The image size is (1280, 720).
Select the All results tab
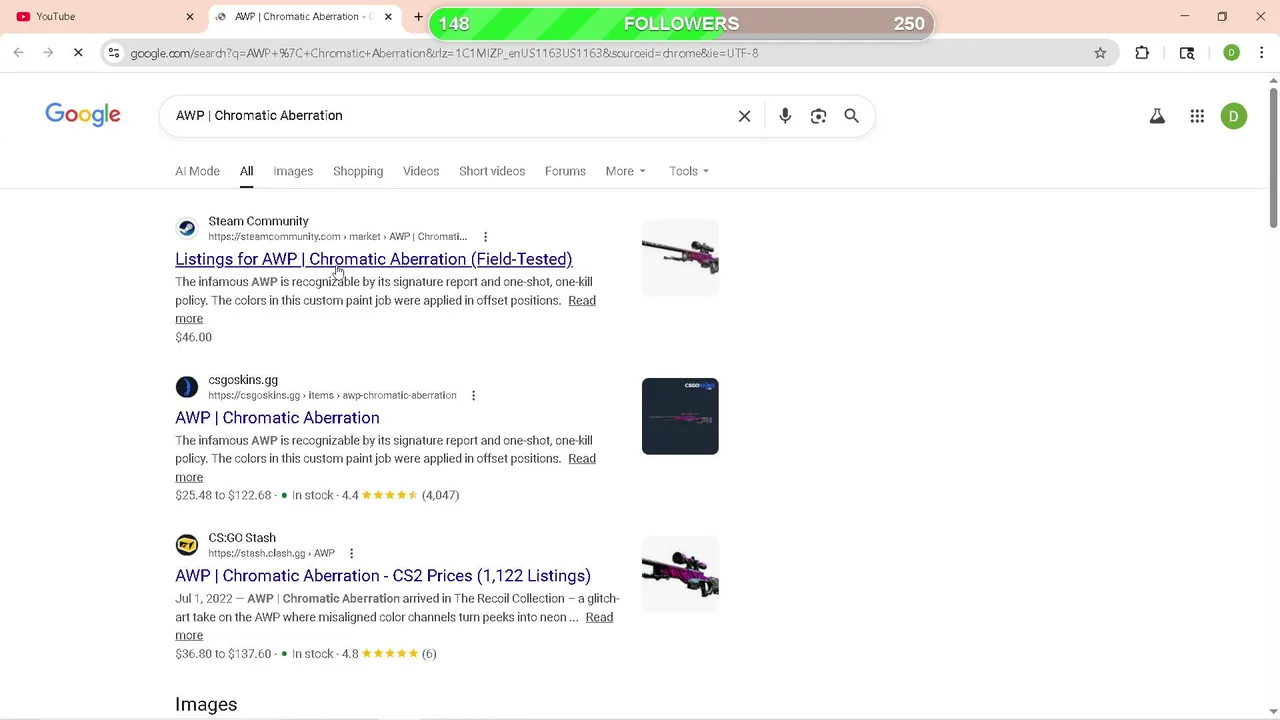pyautogui.click(x=246, y=171)
